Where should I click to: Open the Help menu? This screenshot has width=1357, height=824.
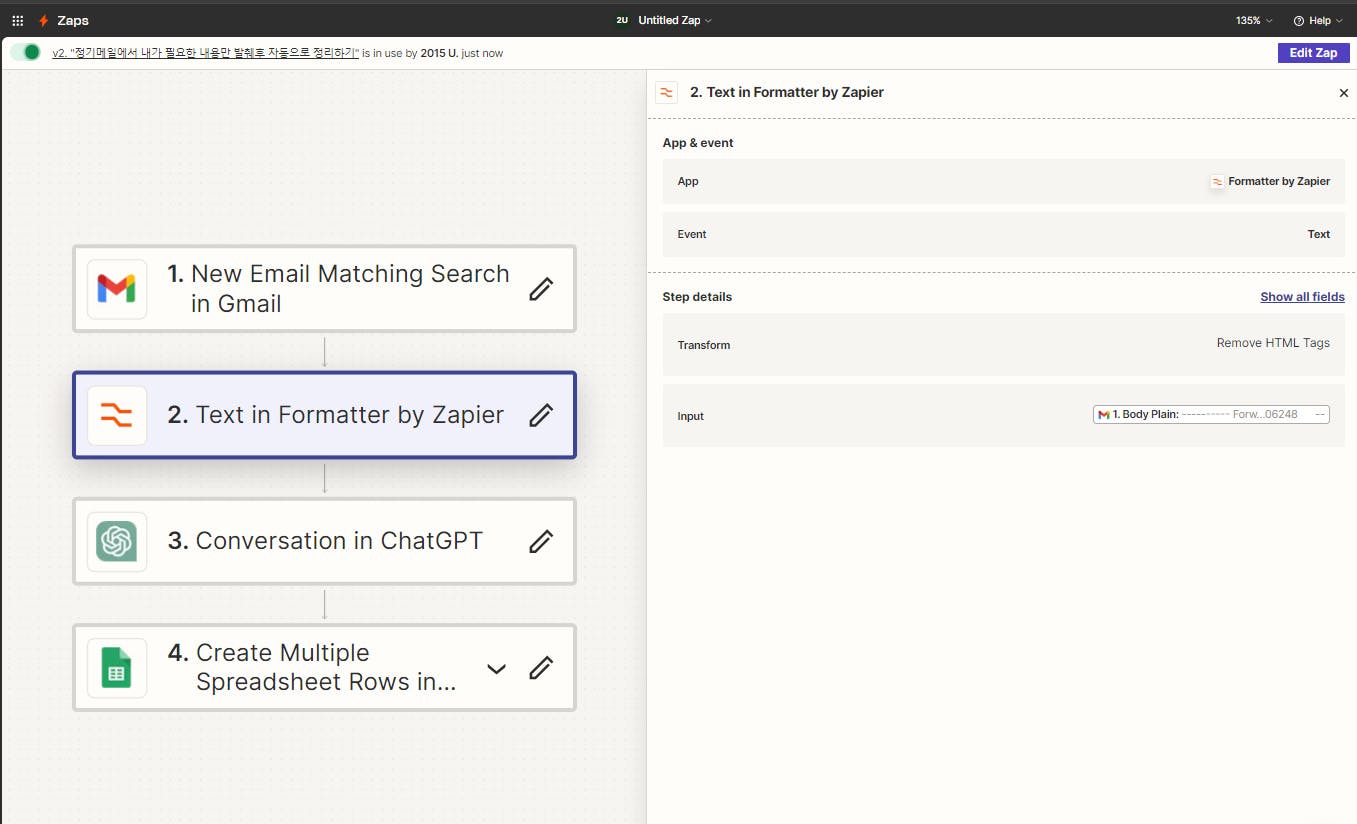1318,20
